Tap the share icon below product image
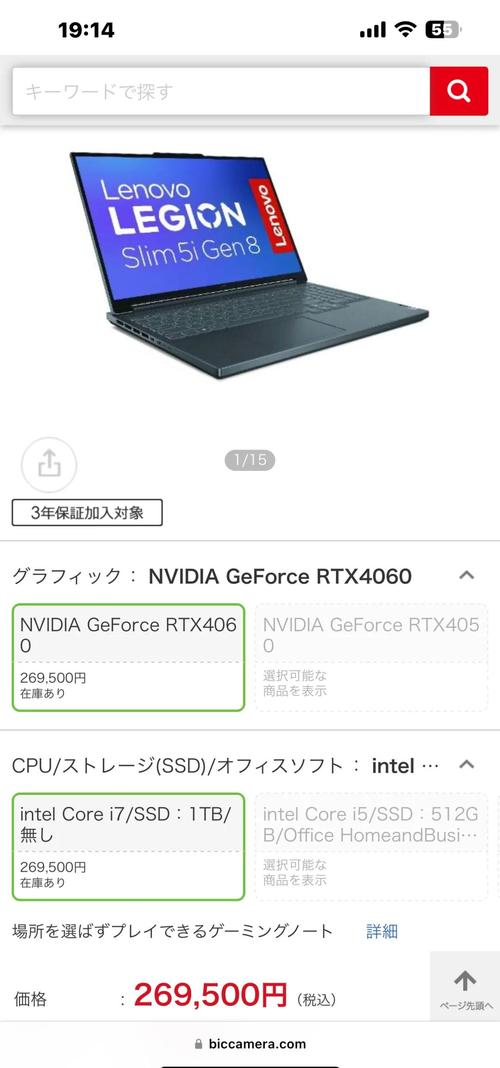This screenshot has width=500, height=1068. click(49, 465)
